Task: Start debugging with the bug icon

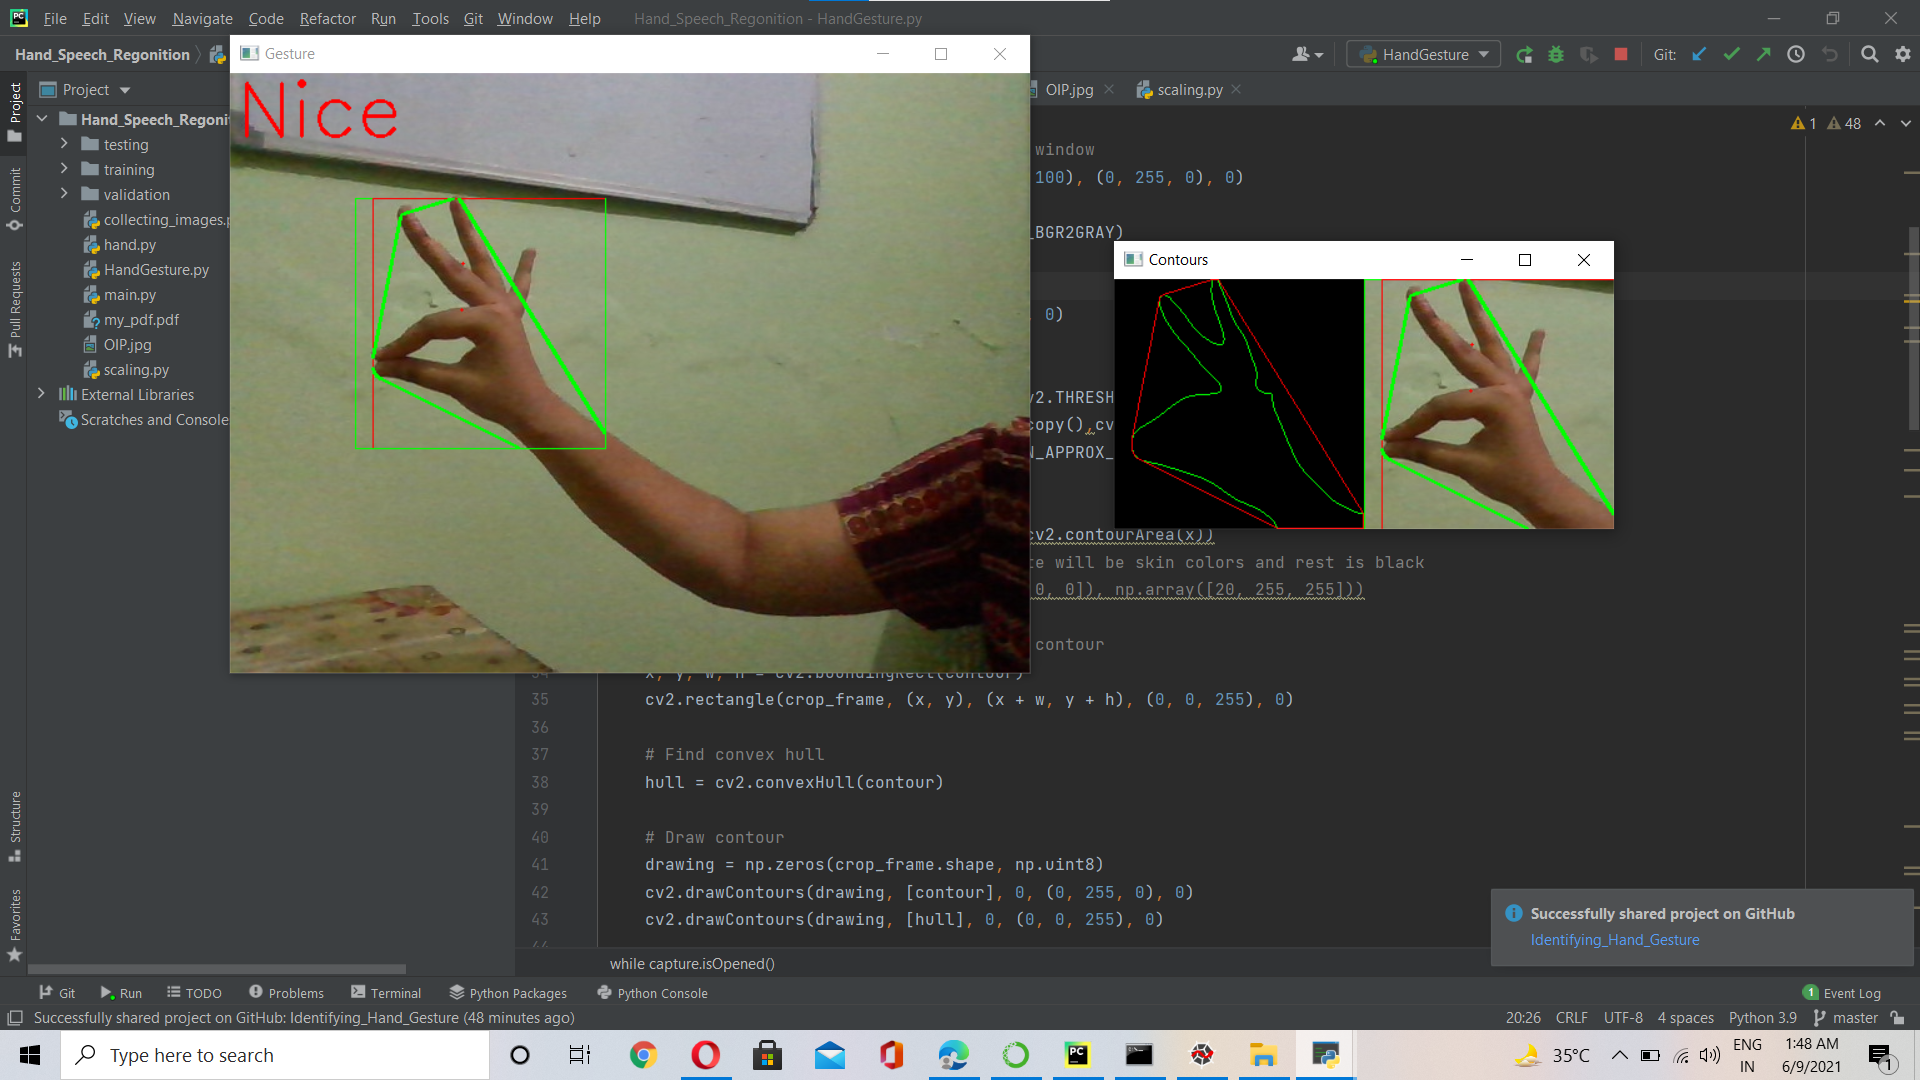Action: (1556, 55)
